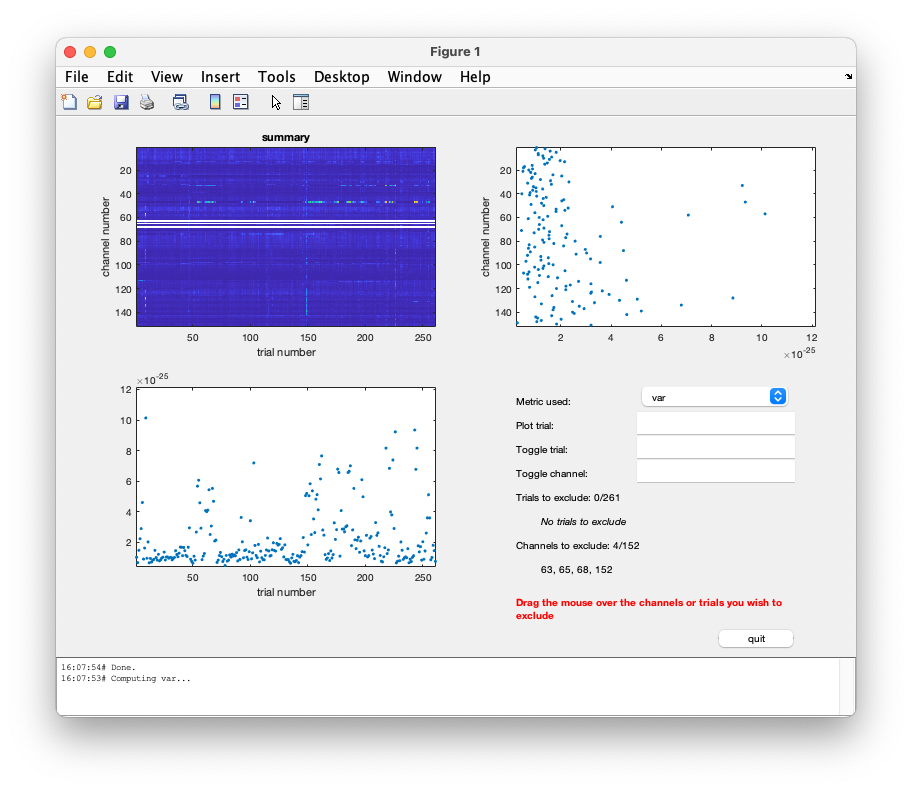Insert a colorbar using the toolbar icon
912x791 pixels.
point(214,102)
